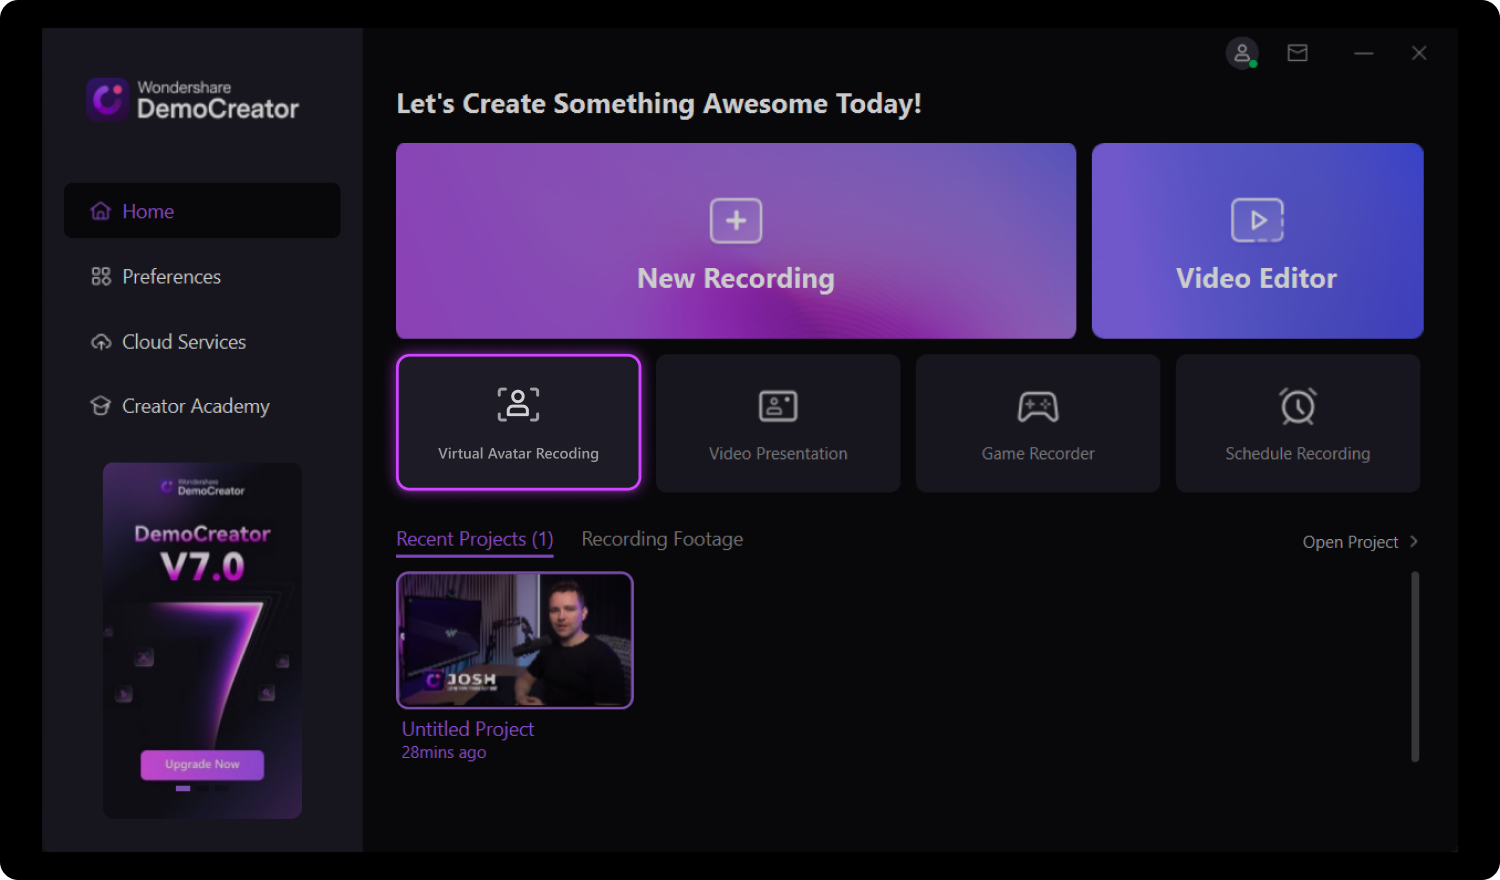
Task: Switch to the Recording Footage tab
Action: click(x=661, y=538)
